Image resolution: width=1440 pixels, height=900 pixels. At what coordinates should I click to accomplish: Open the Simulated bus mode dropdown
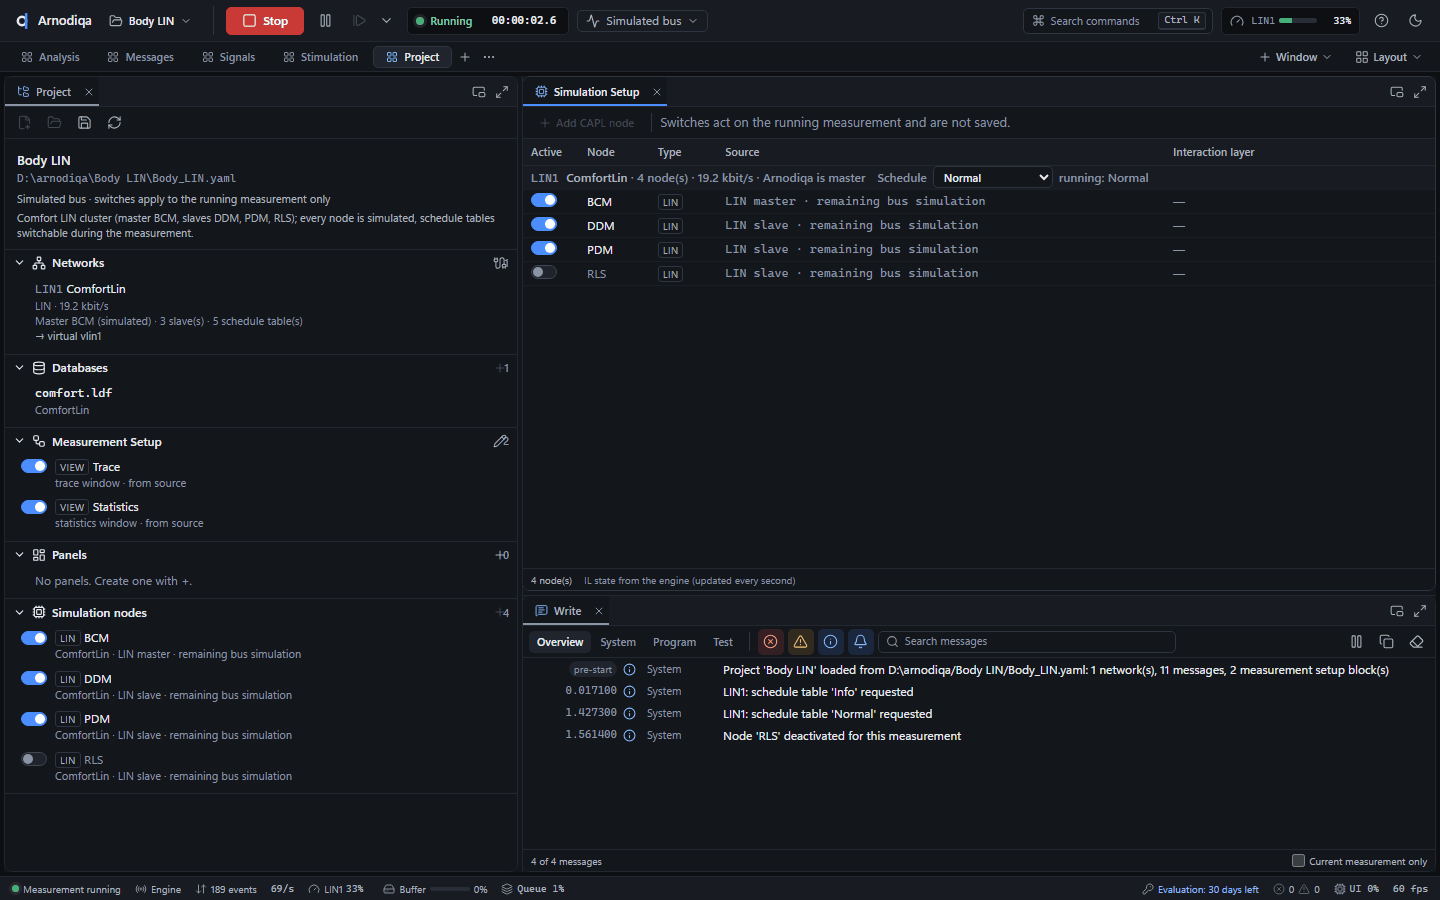click(x=642, y=21)
